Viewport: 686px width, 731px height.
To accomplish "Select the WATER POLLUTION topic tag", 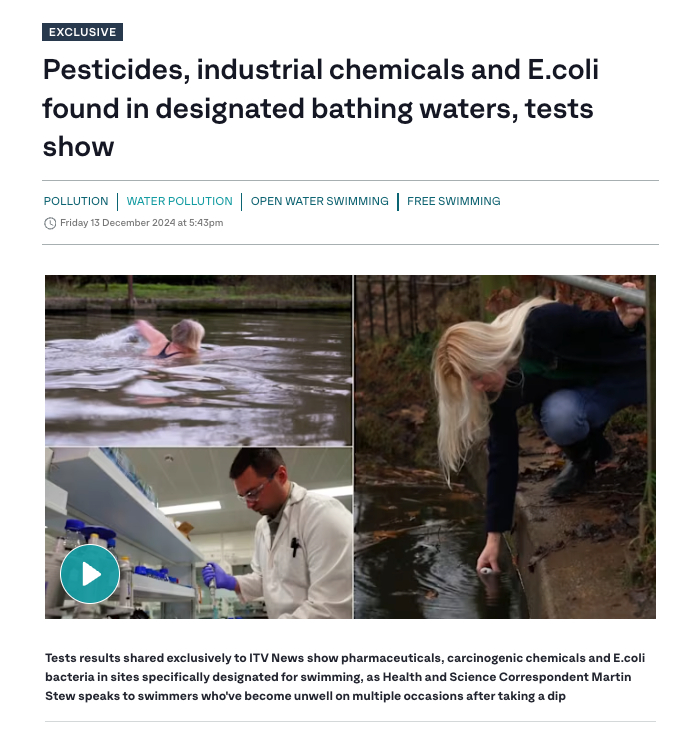I will (179, 201).
